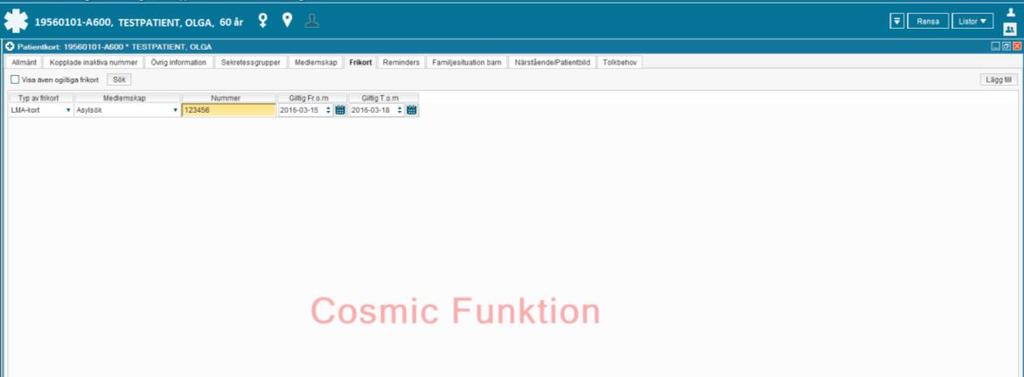Click the single user icon top right
This screenshot has height=377, width=1024.
tap(1010, 12)
